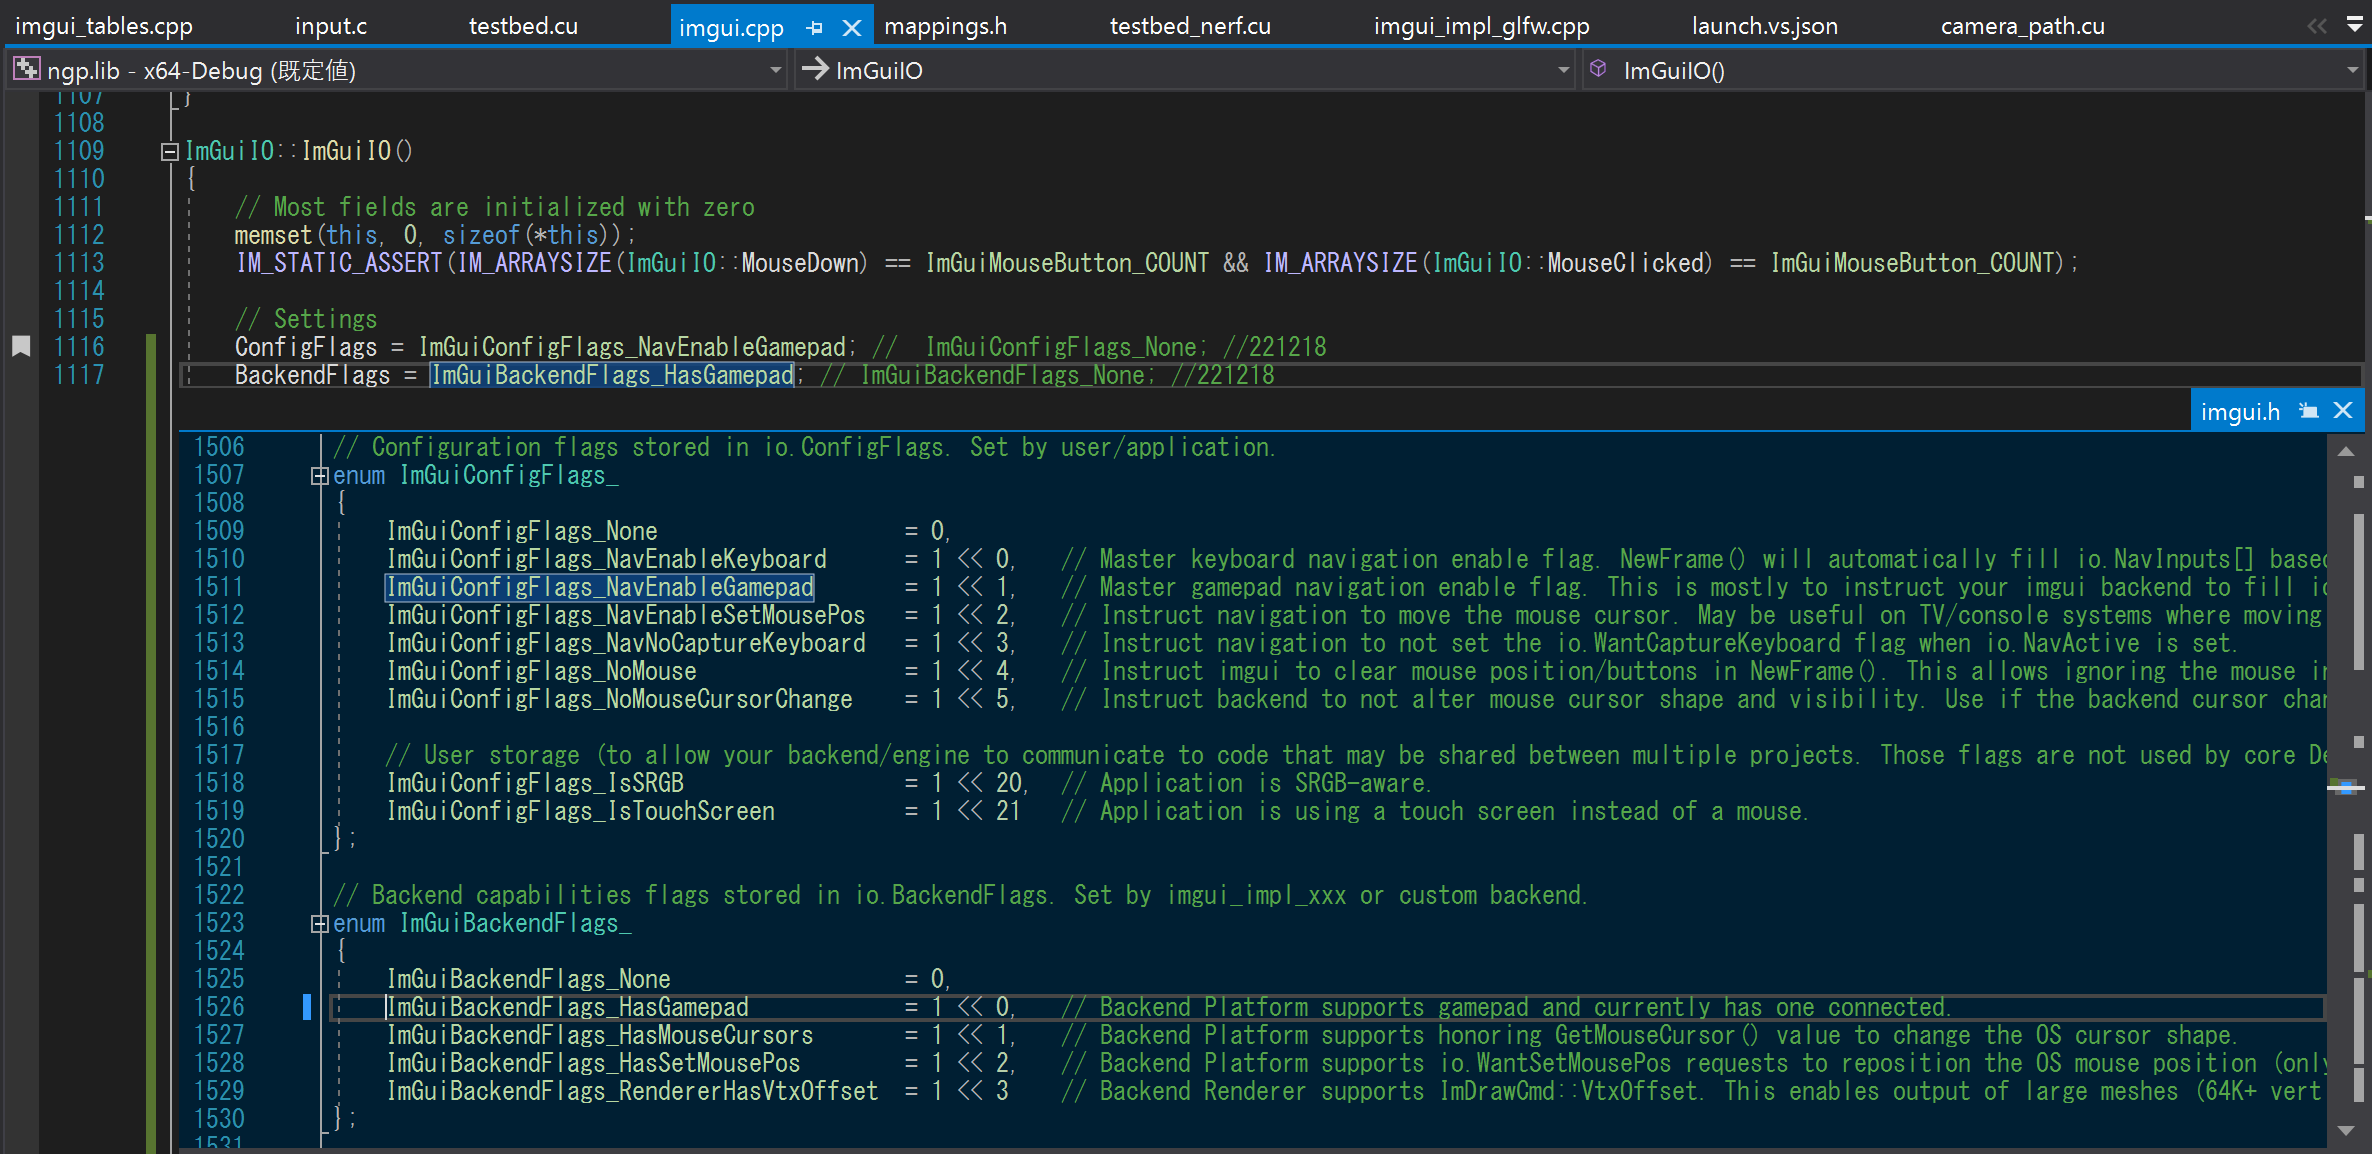Collapse the enum ImGuiConfigFlags_ block
The image size is (2372, 1154).
pyautogui.click(x=319, y=476)
